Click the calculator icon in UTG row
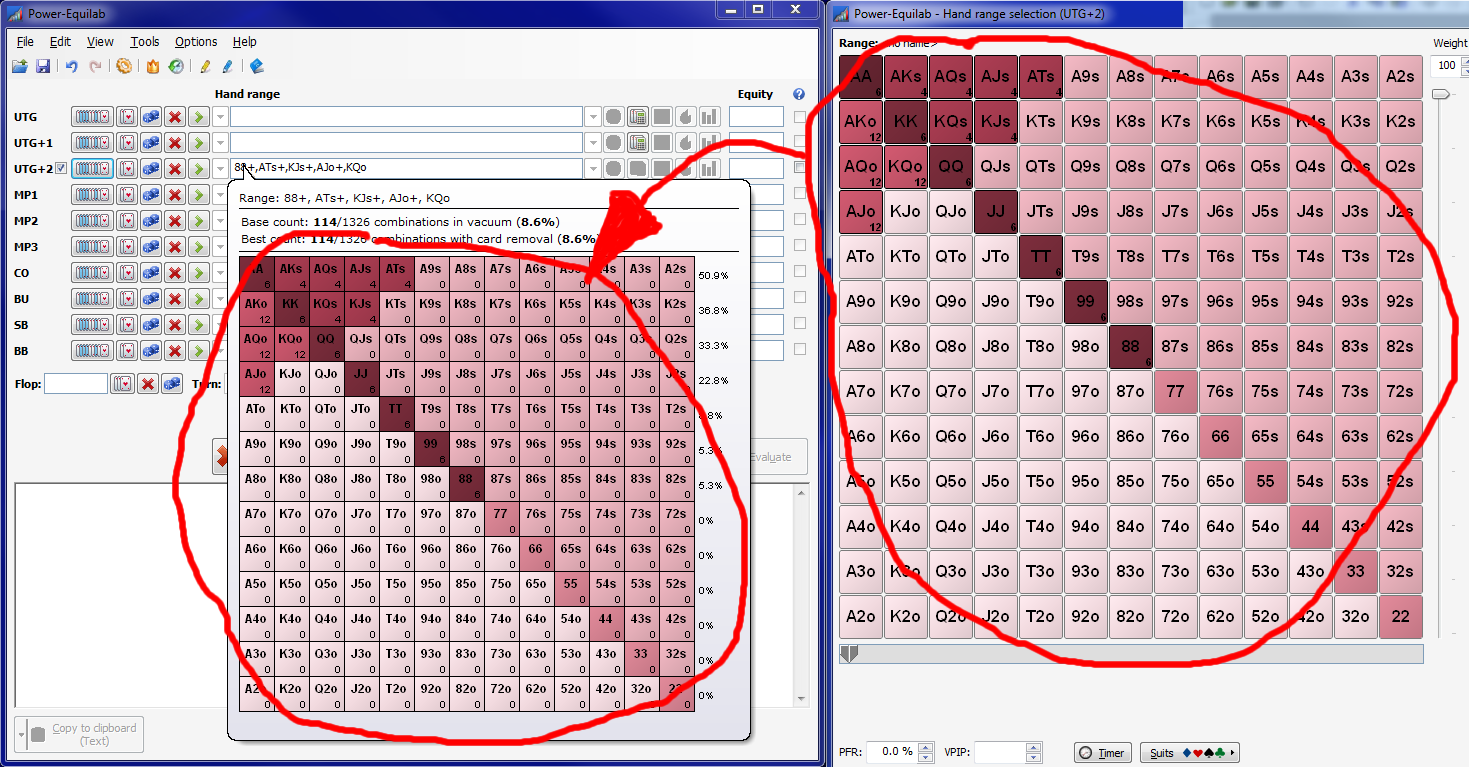 [x=638, y=117]
